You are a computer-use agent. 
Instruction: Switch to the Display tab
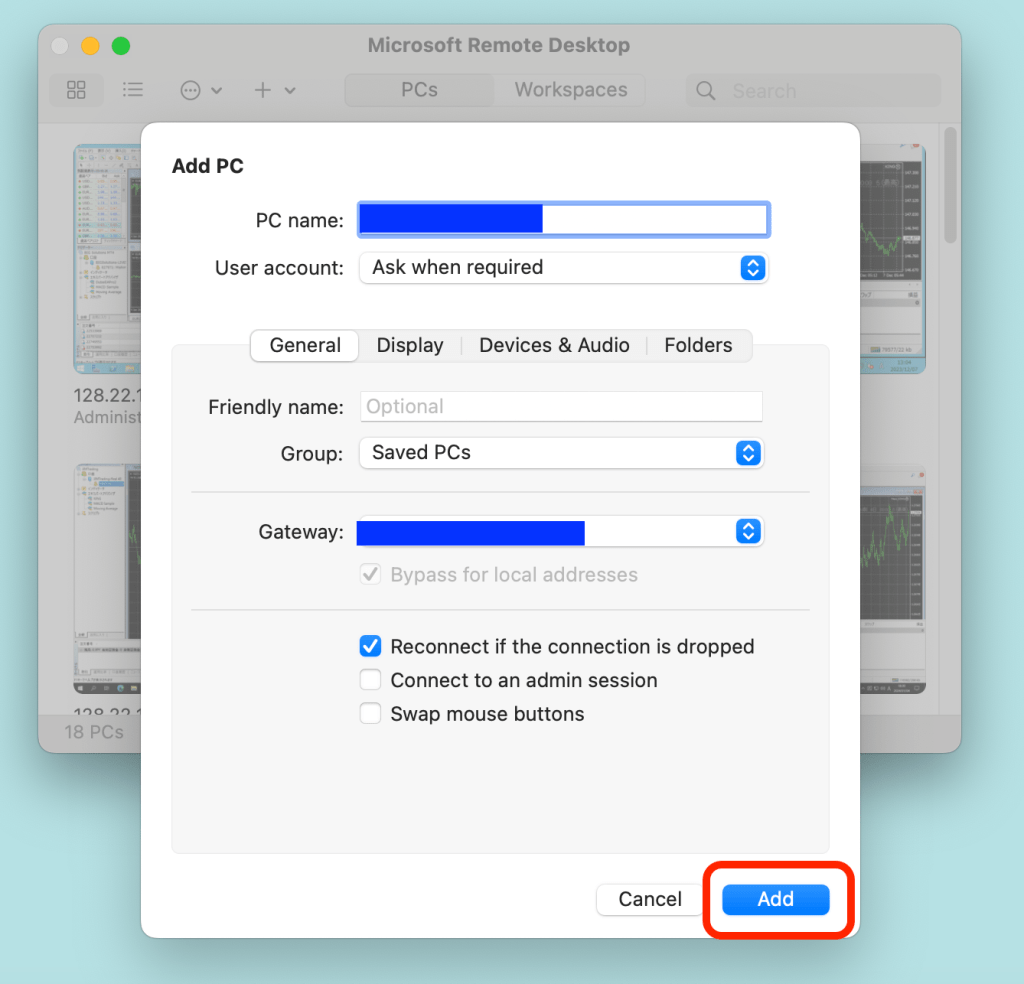(x=410, y=345)
